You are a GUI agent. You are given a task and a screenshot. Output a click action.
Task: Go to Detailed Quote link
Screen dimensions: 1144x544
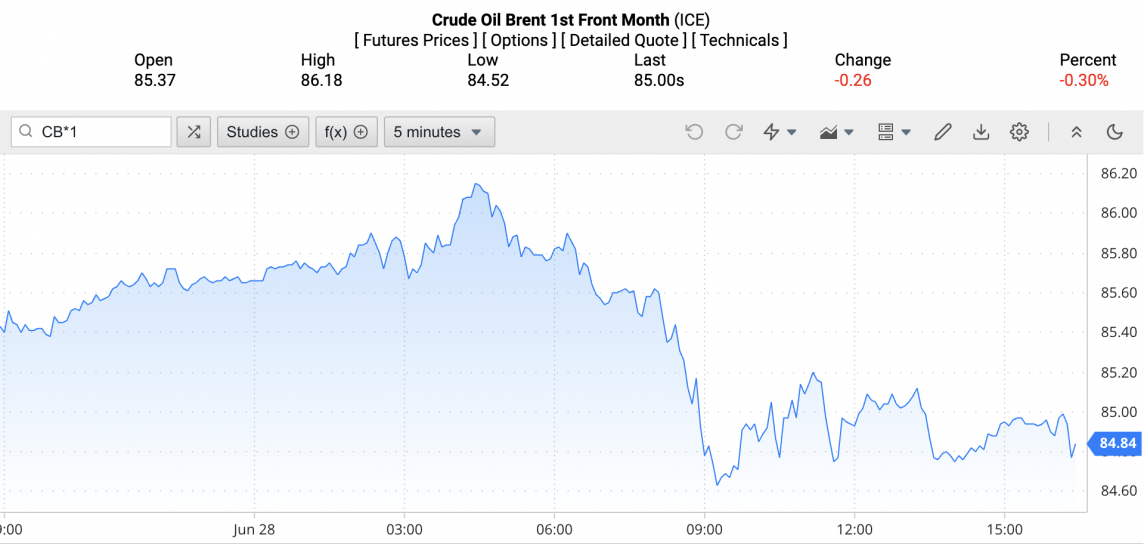pos(624,41)
